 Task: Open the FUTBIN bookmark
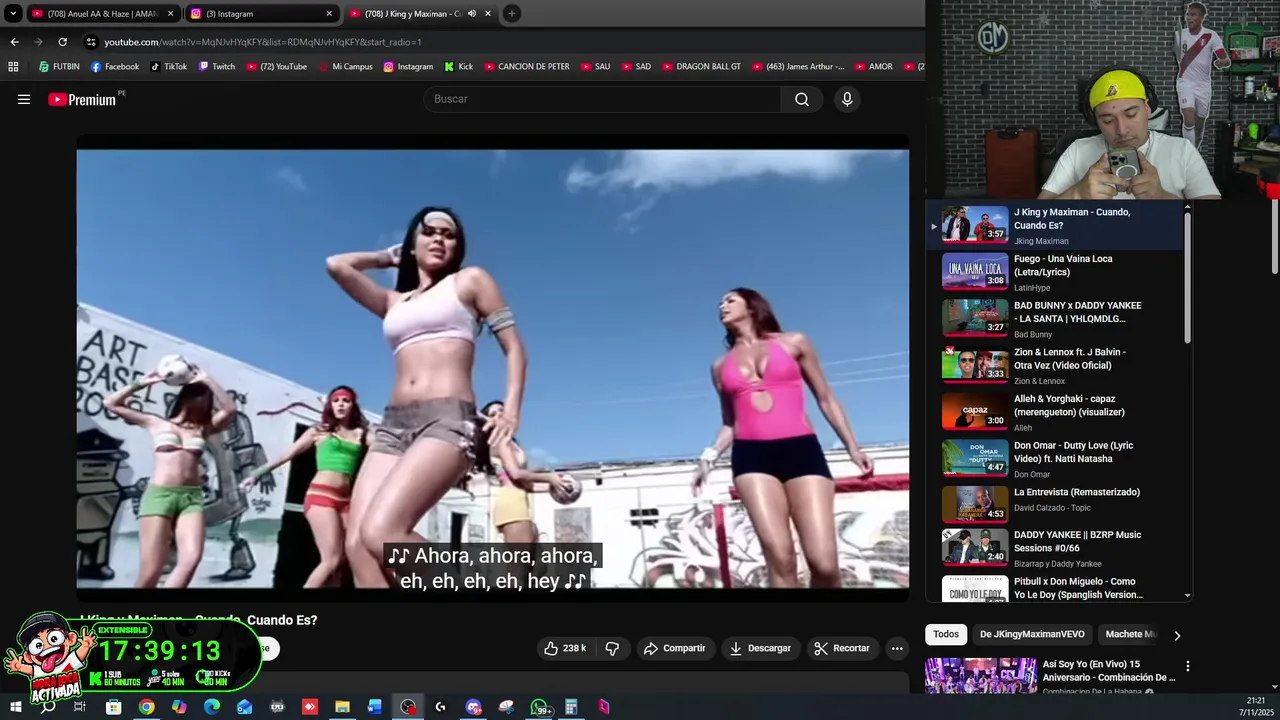coord(59,67)
